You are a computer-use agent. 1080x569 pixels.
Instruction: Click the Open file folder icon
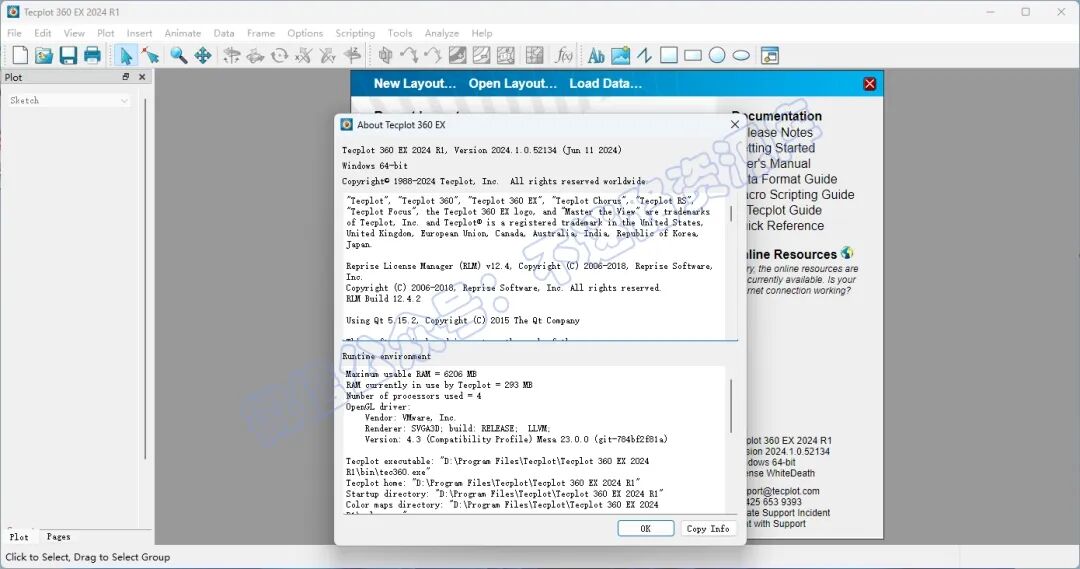tap(44, 55)
